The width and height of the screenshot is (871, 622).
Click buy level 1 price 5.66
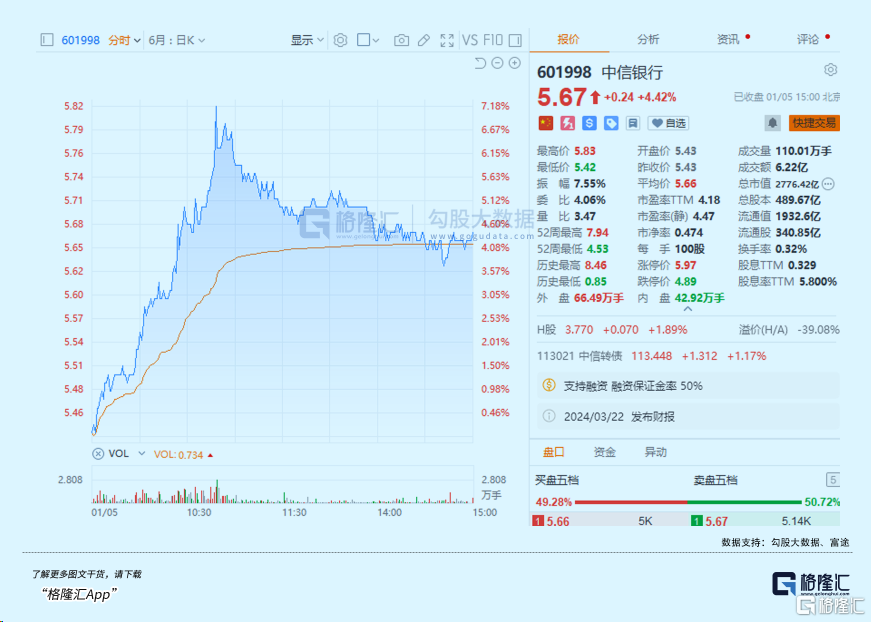click(558, 521)
